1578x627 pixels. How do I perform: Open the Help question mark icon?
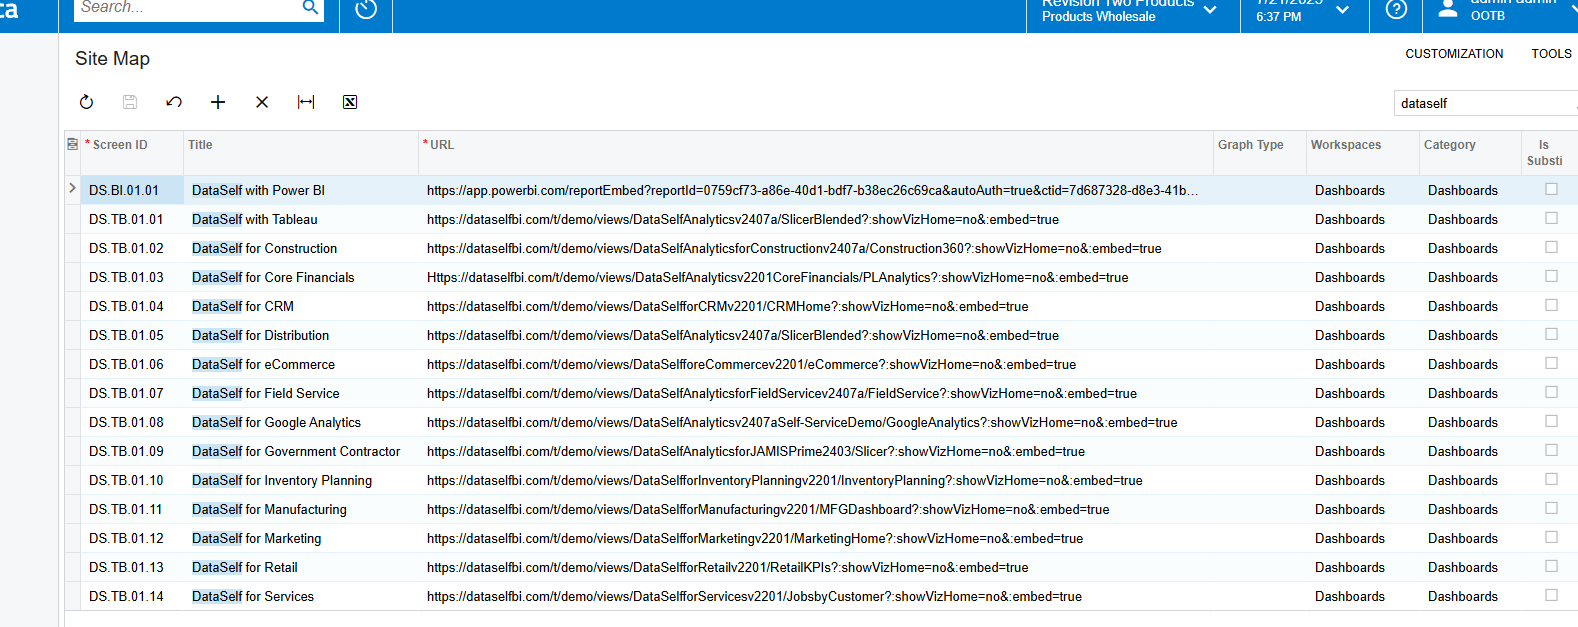coord(1397,10)
